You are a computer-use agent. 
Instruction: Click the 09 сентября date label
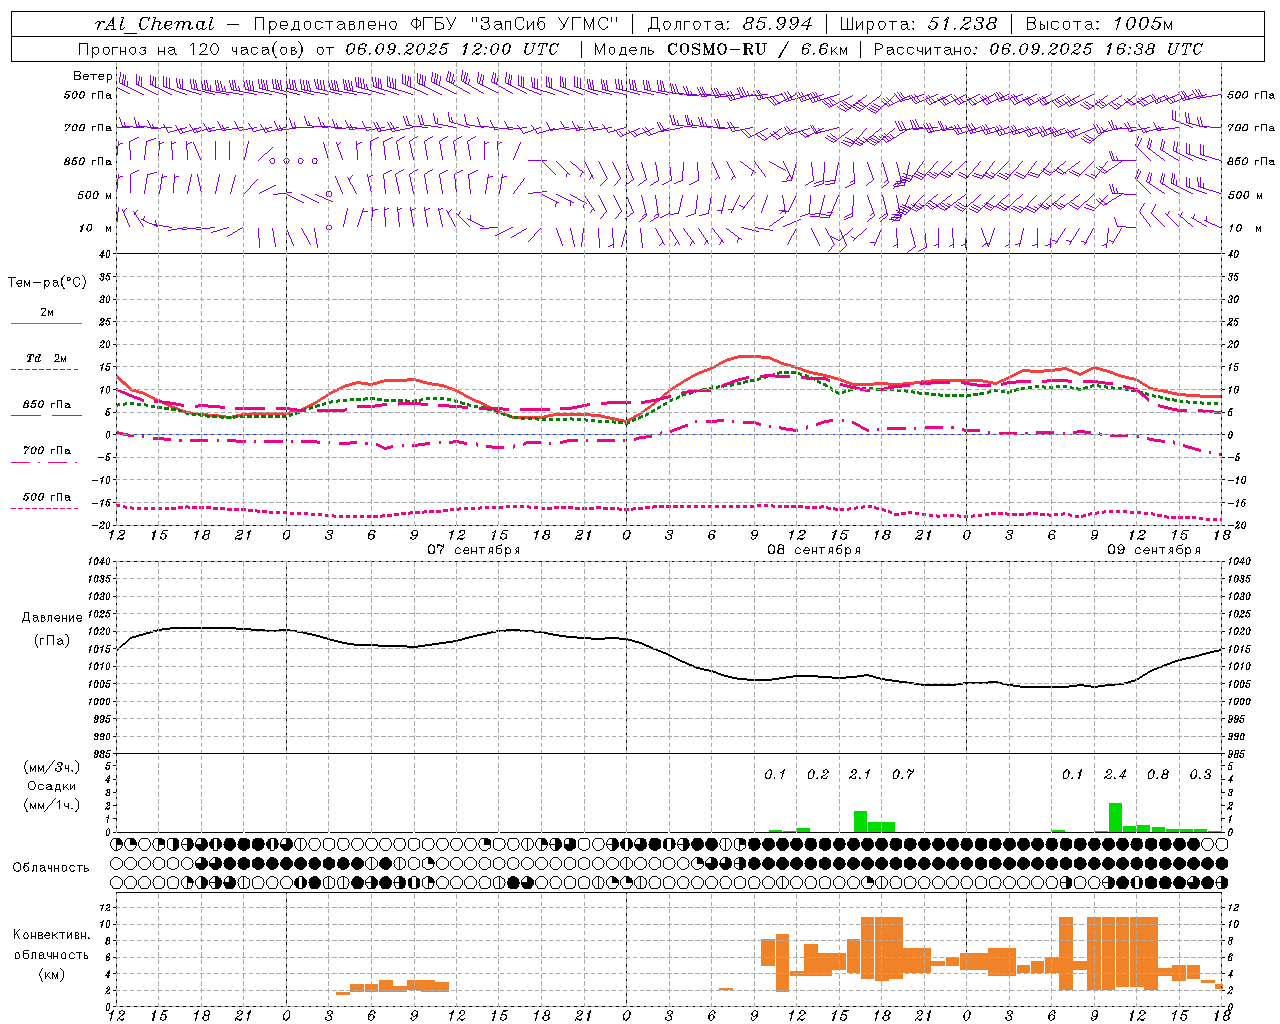pyautogui.click(x=1153, y=549)
